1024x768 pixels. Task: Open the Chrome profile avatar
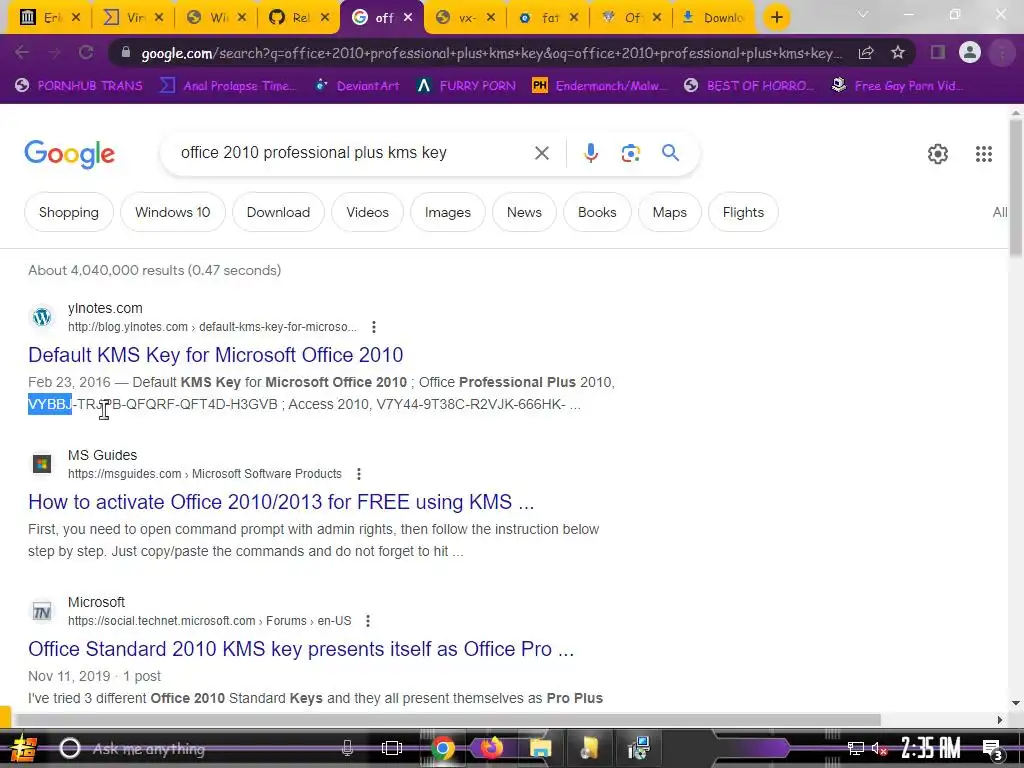970,52
